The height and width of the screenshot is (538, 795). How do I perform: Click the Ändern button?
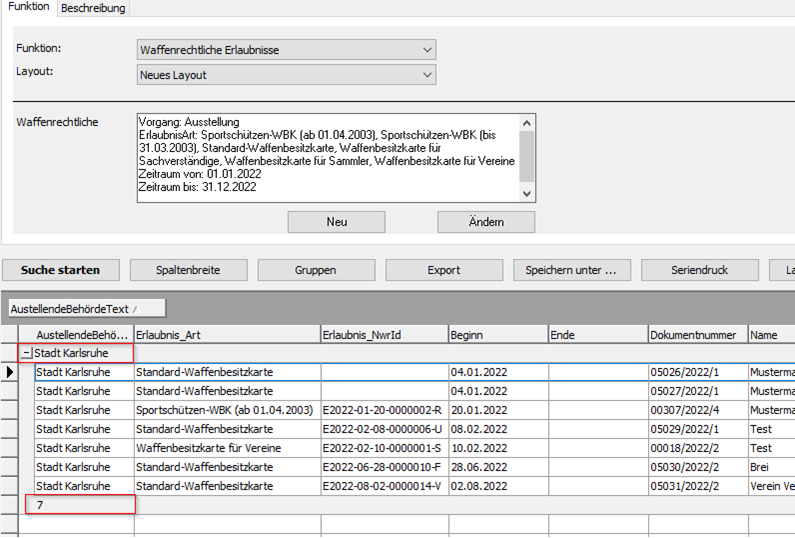[x=486, y=222]
